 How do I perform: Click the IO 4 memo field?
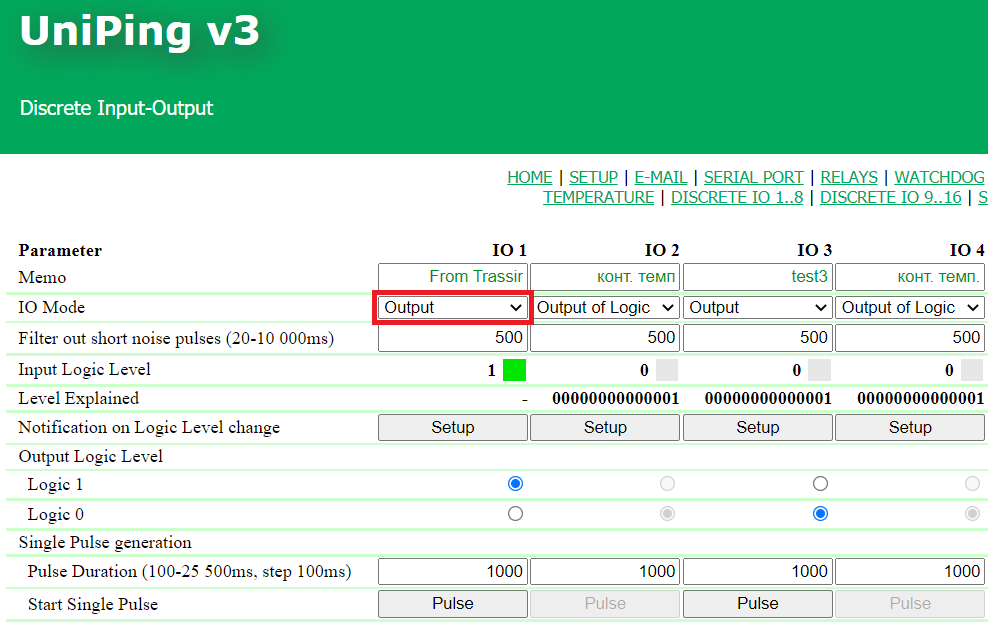(910, 277)
